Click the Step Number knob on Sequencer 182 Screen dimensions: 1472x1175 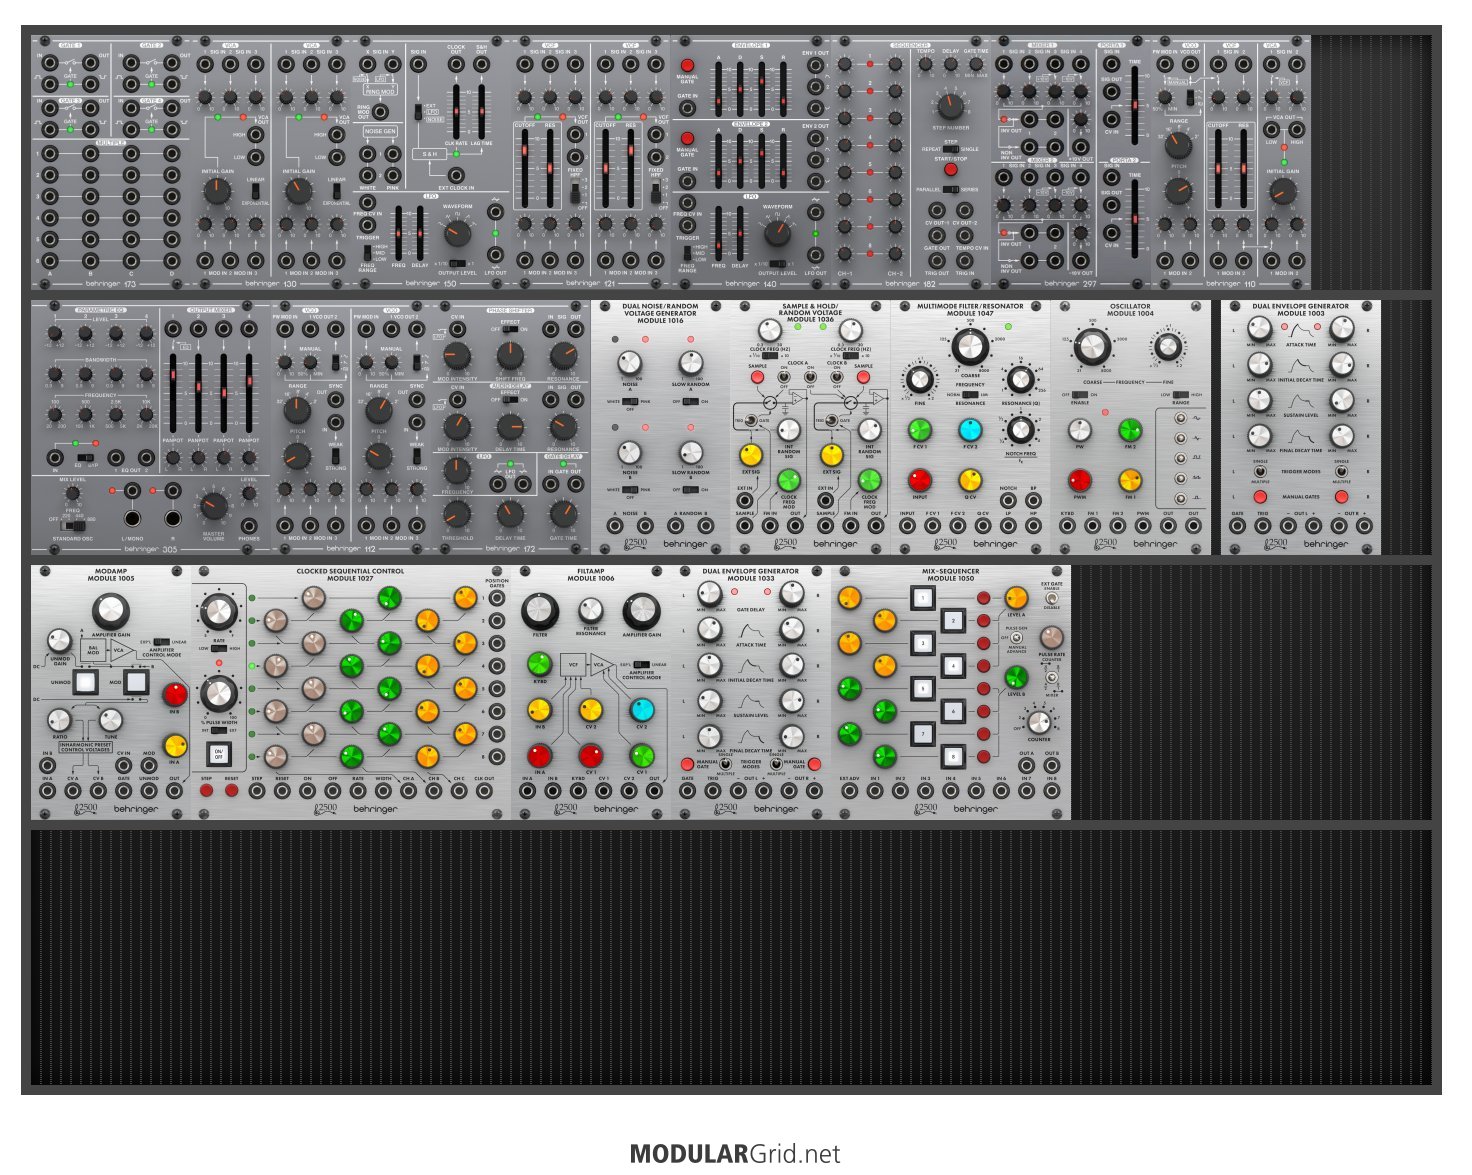coord(951,106)
